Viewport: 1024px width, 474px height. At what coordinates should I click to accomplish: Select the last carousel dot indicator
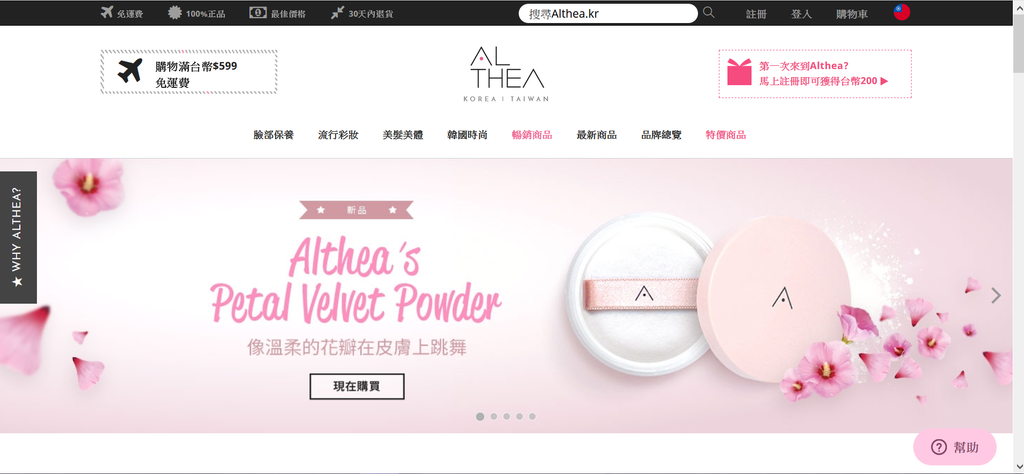point(532,417)
